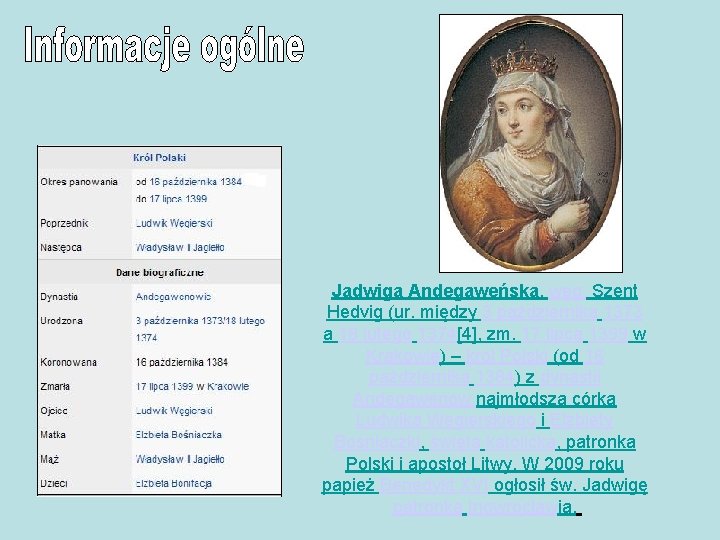Select the 'Matka' row label
Image resolution: width=720 pixels, height=540 pixels.
53,434
